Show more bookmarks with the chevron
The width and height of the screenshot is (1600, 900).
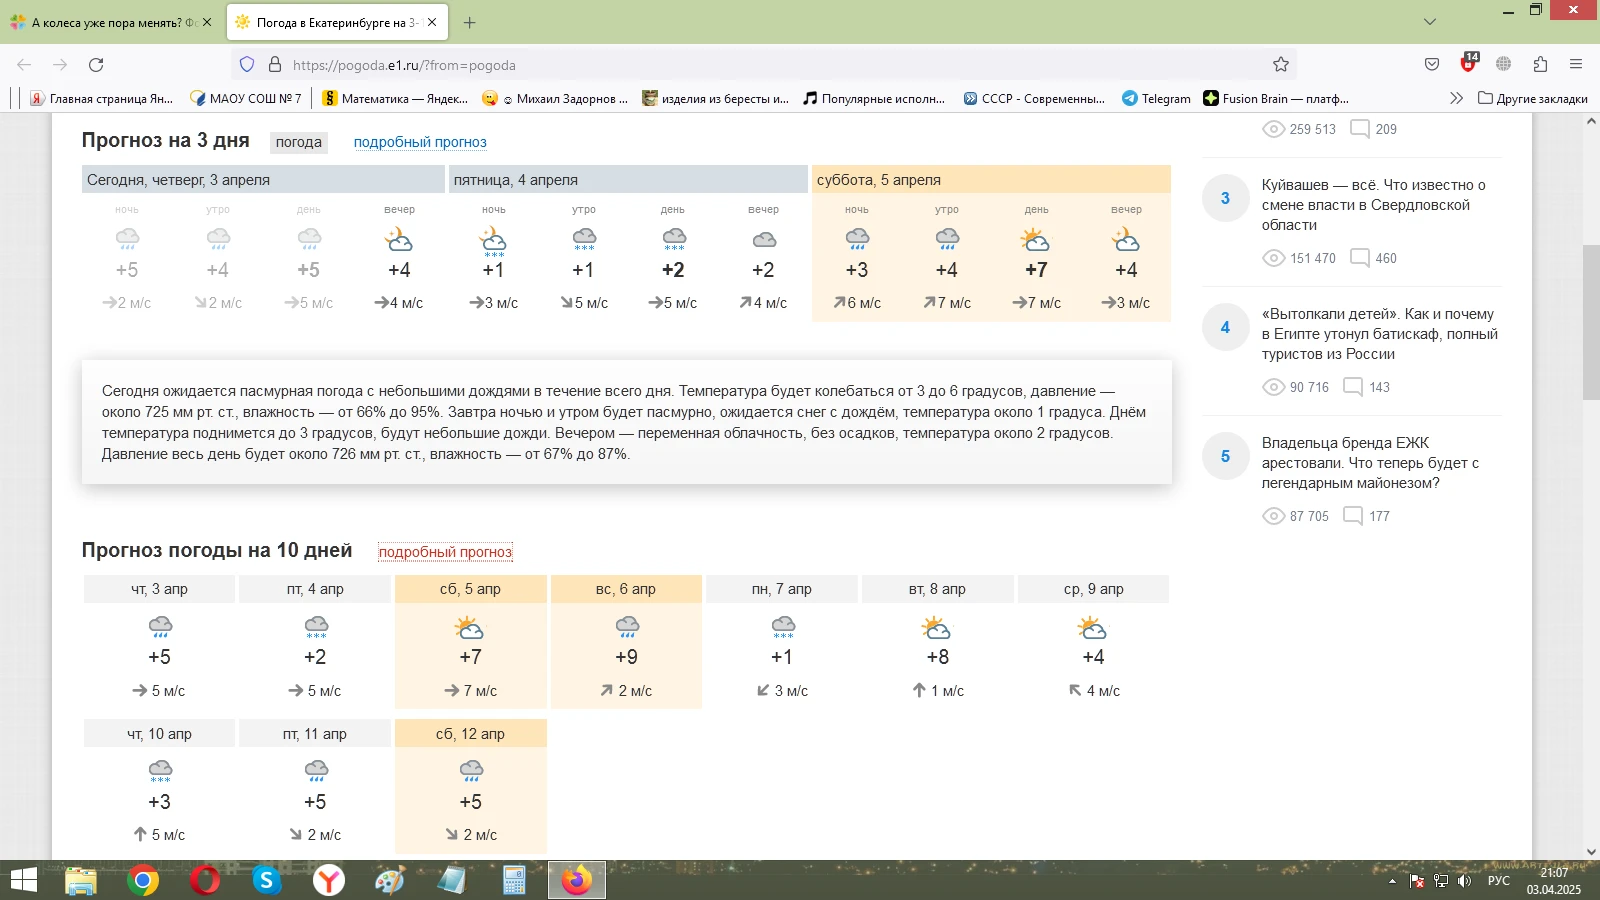pos(1456,98)
